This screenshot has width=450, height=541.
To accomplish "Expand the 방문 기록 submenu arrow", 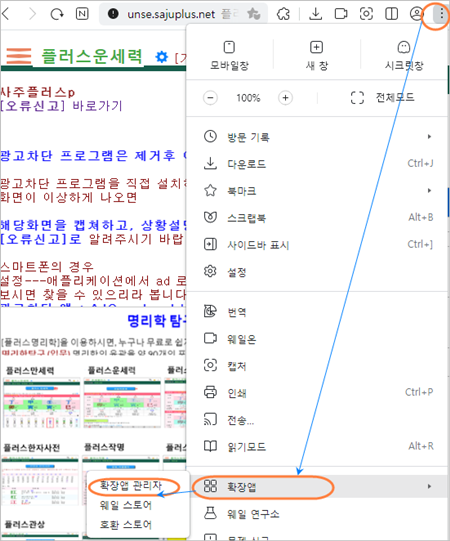I will click(x=430, y=137).
